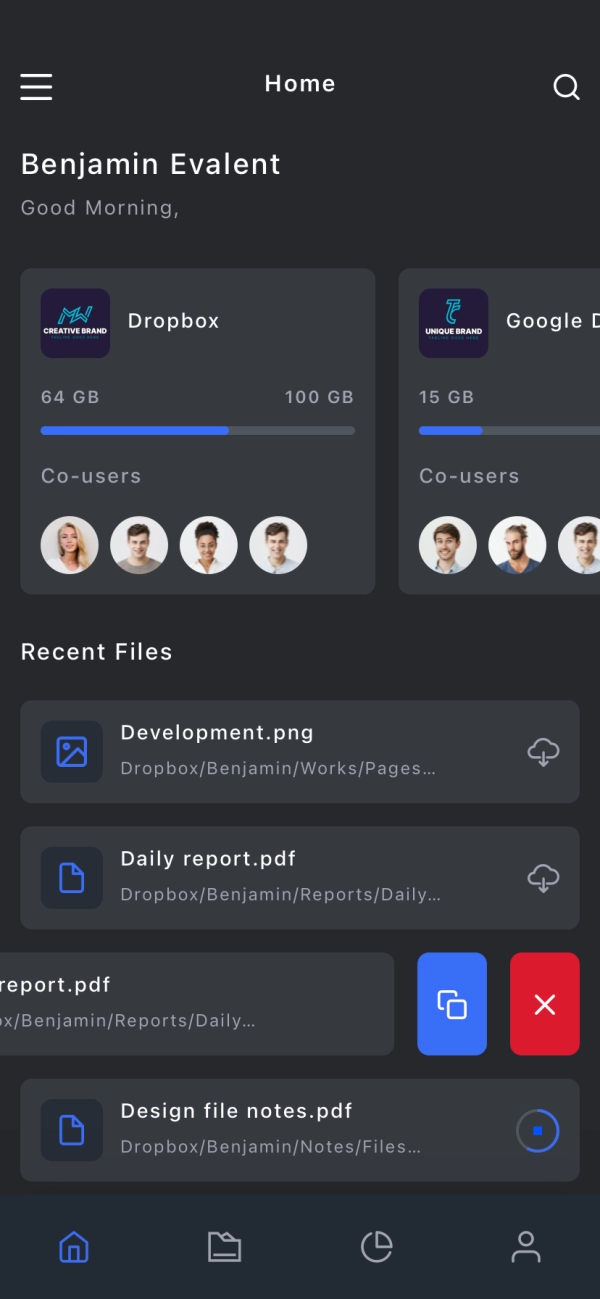This screenshot has height=1299, width=600.
Task: Click the Home title in the header
Action: coord(300,84)
